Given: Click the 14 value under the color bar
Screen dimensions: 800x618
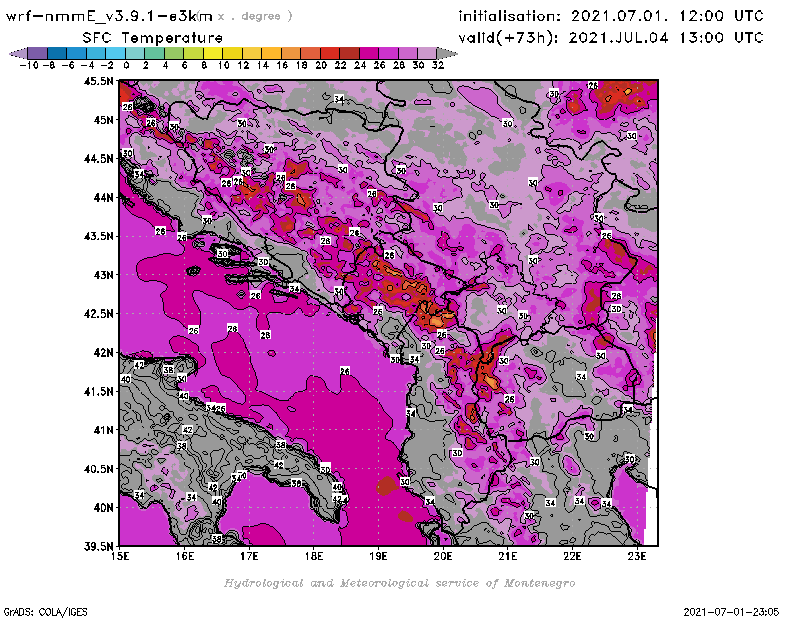Looking at the screenshot, I should (263, 65).
